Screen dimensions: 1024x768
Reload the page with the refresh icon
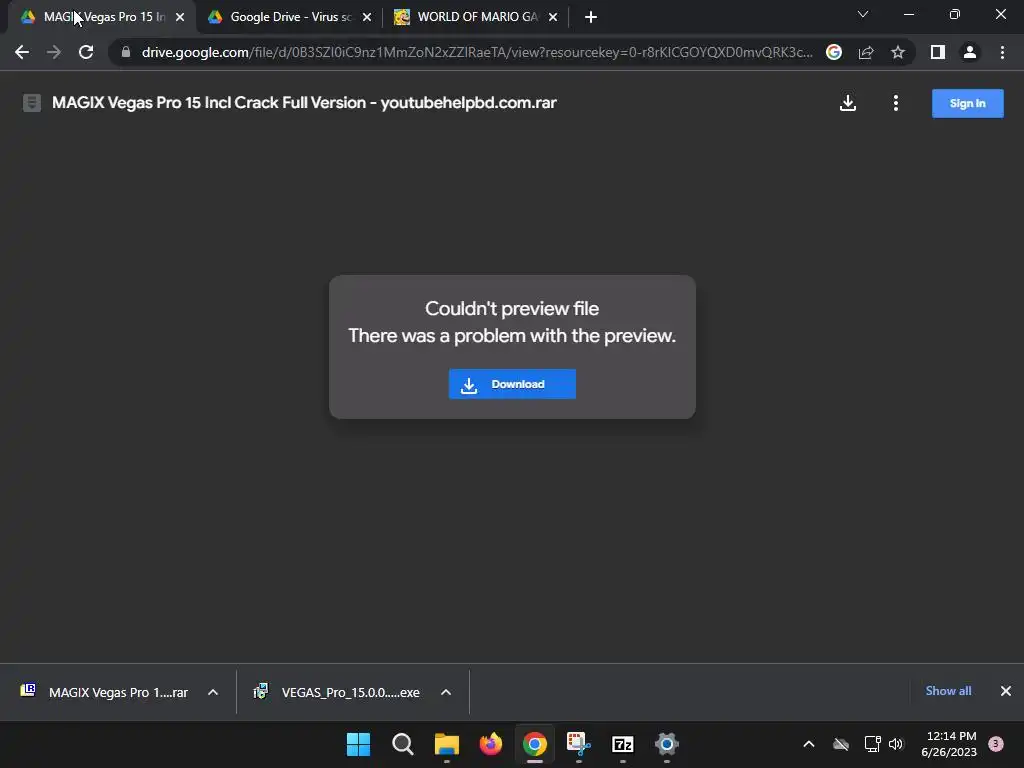pos(86,52)
